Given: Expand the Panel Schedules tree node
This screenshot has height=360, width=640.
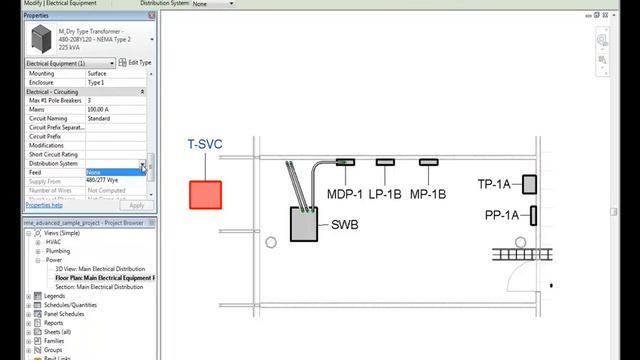Looking at the screenshot, I should pos(29,314).
